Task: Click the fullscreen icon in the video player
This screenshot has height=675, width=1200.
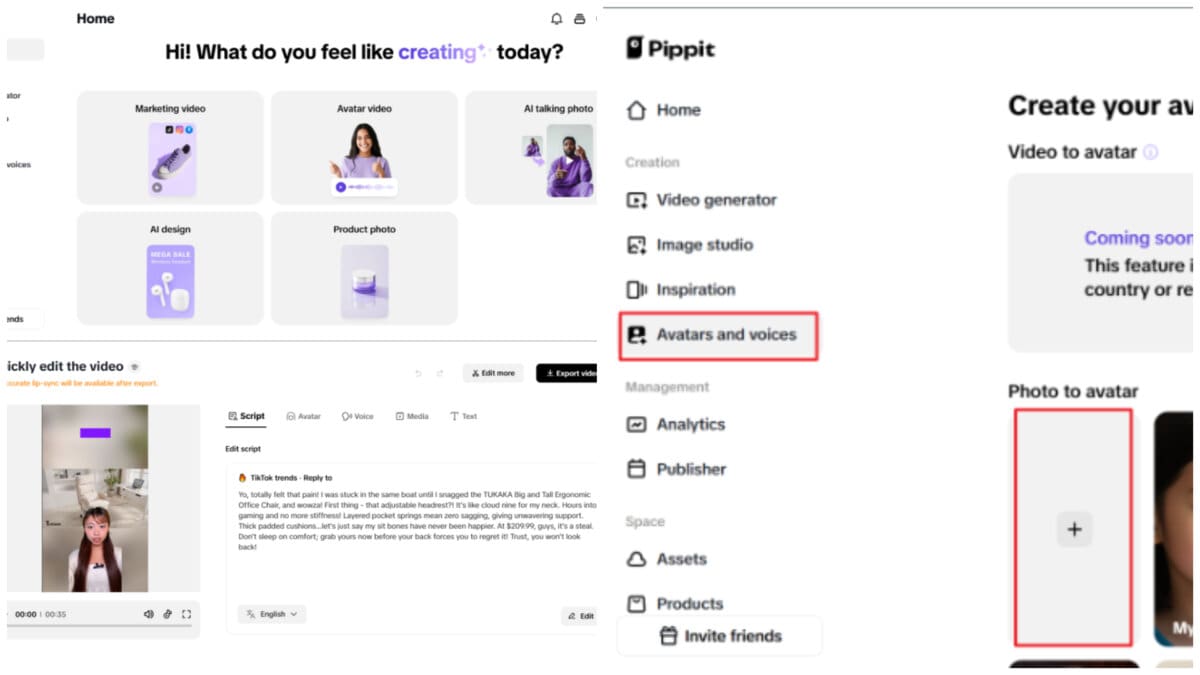Action: (186, 614)
